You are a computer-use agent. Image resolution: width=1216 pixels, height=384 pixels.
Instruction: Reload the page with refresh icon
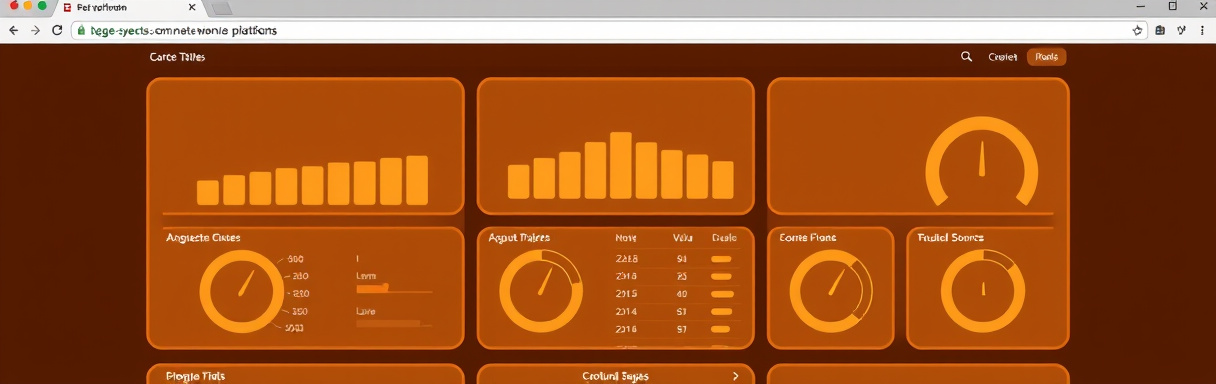[58, 31]
